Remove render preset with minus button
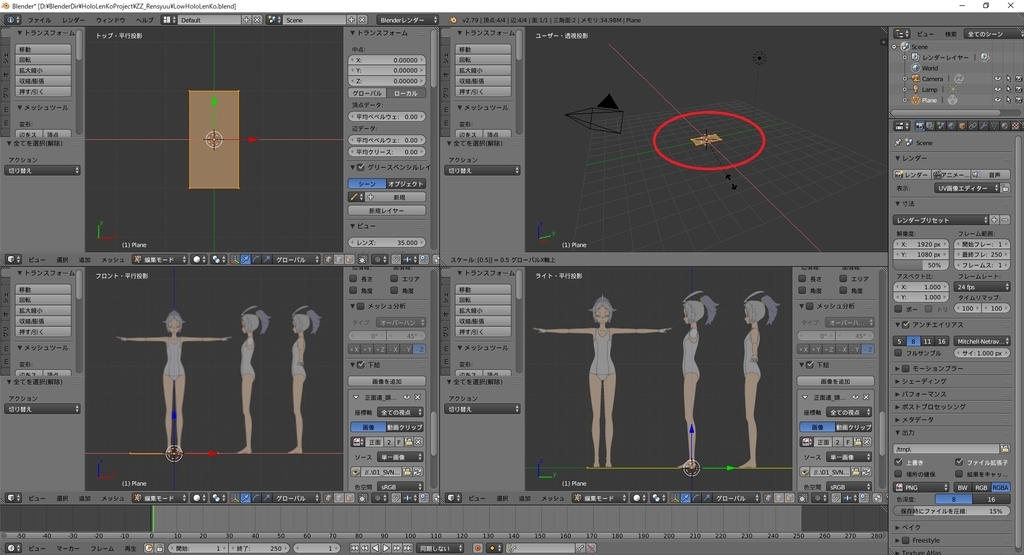The height and width of the screenshot is (555, 1024). [1005, 220]
